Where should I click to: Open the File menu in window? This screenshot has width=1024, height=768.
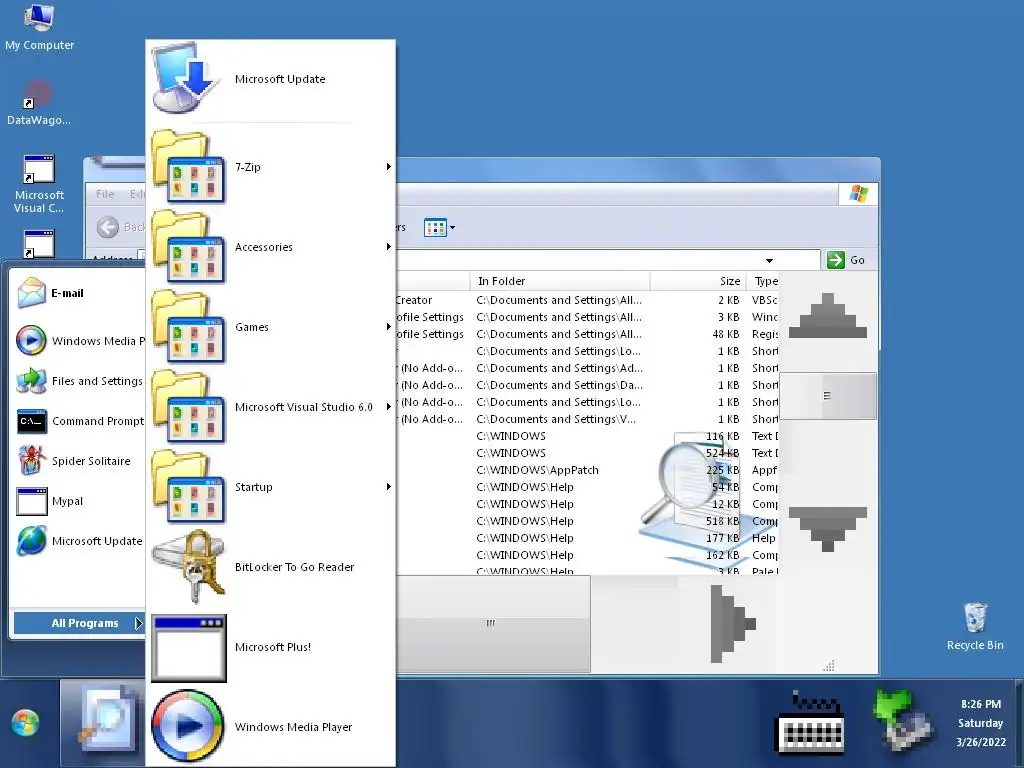click(104, 194)
